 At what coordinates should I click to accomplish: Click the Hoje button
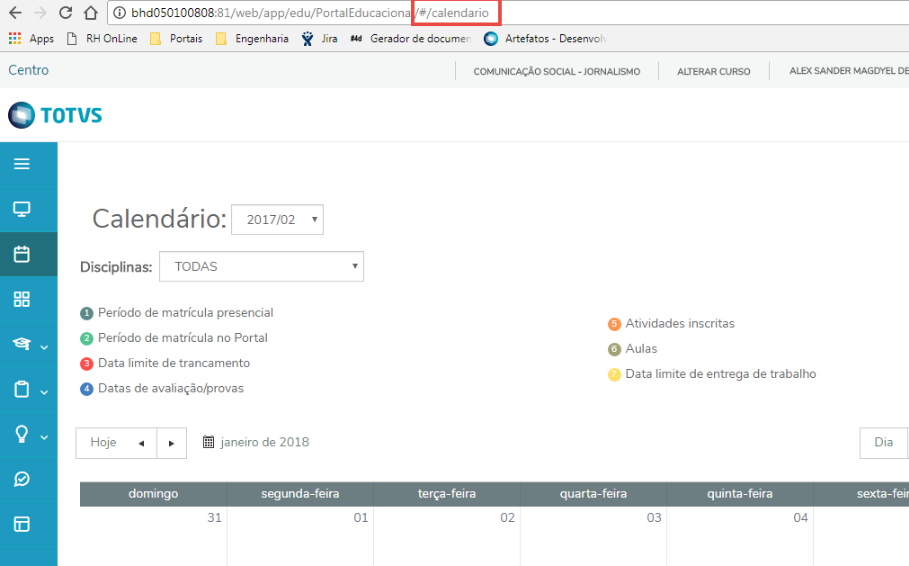click(103, 442)
